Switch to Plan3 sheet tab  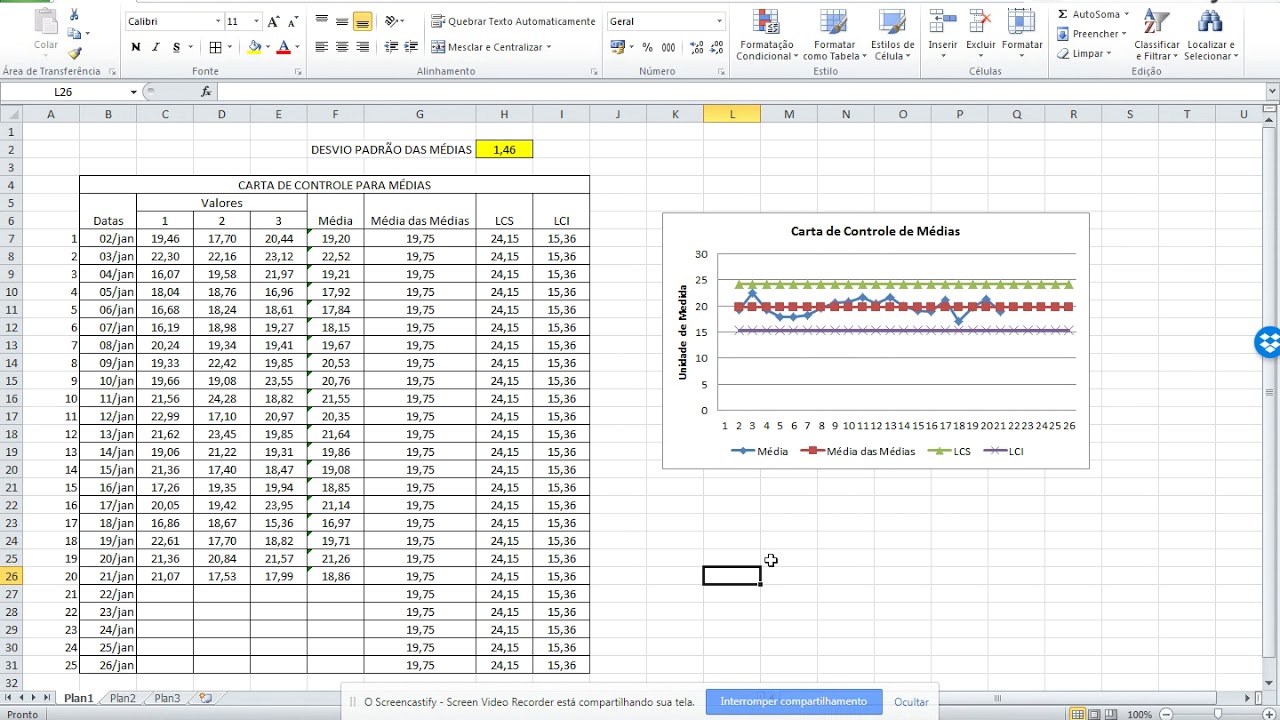pos(167,698)
